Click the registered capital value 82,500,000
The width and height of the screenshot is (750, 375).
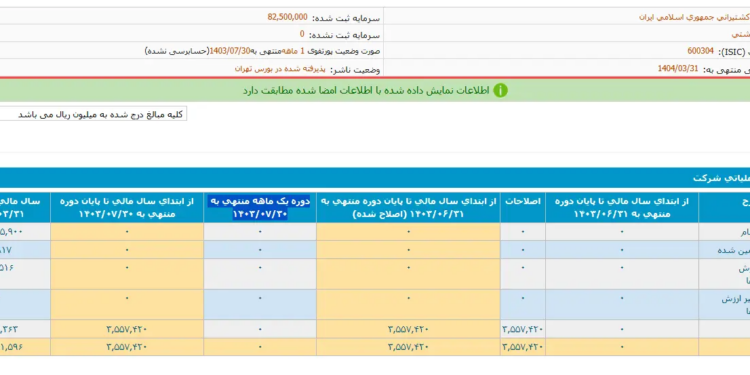[287, 17]
